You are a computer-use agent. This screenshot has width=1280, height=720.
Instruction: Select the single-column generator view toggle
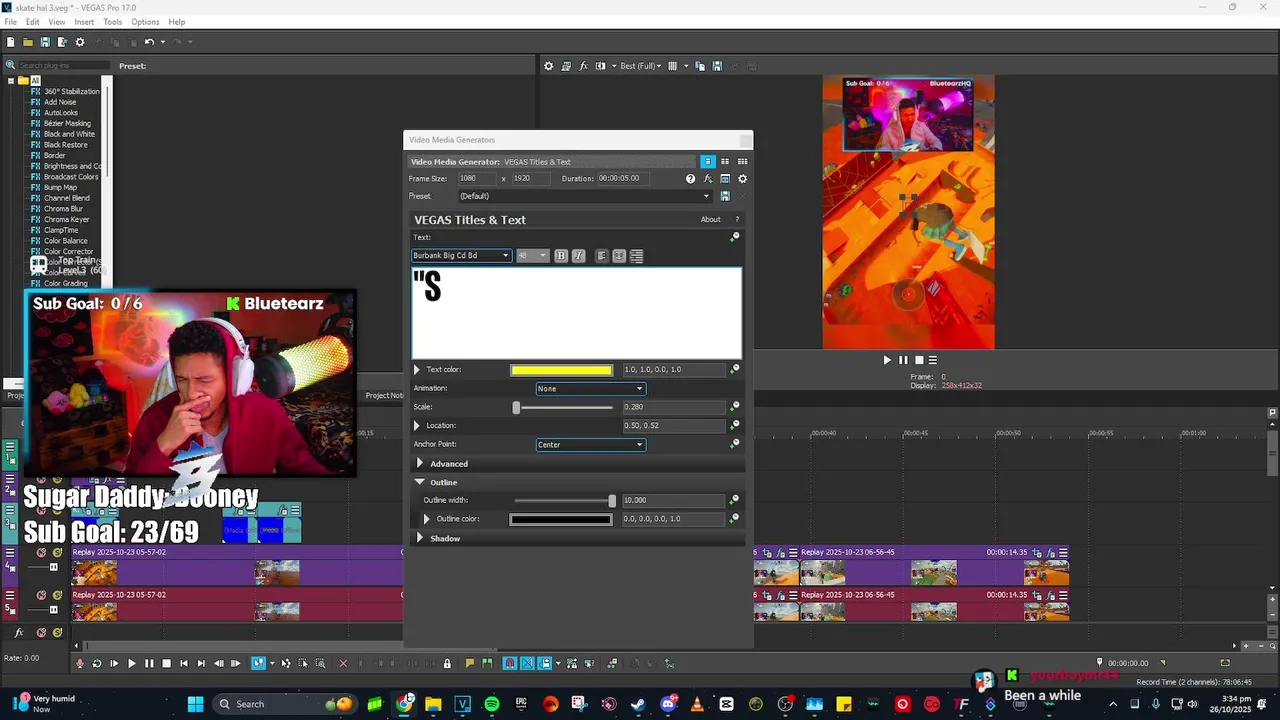click(707, 161)
